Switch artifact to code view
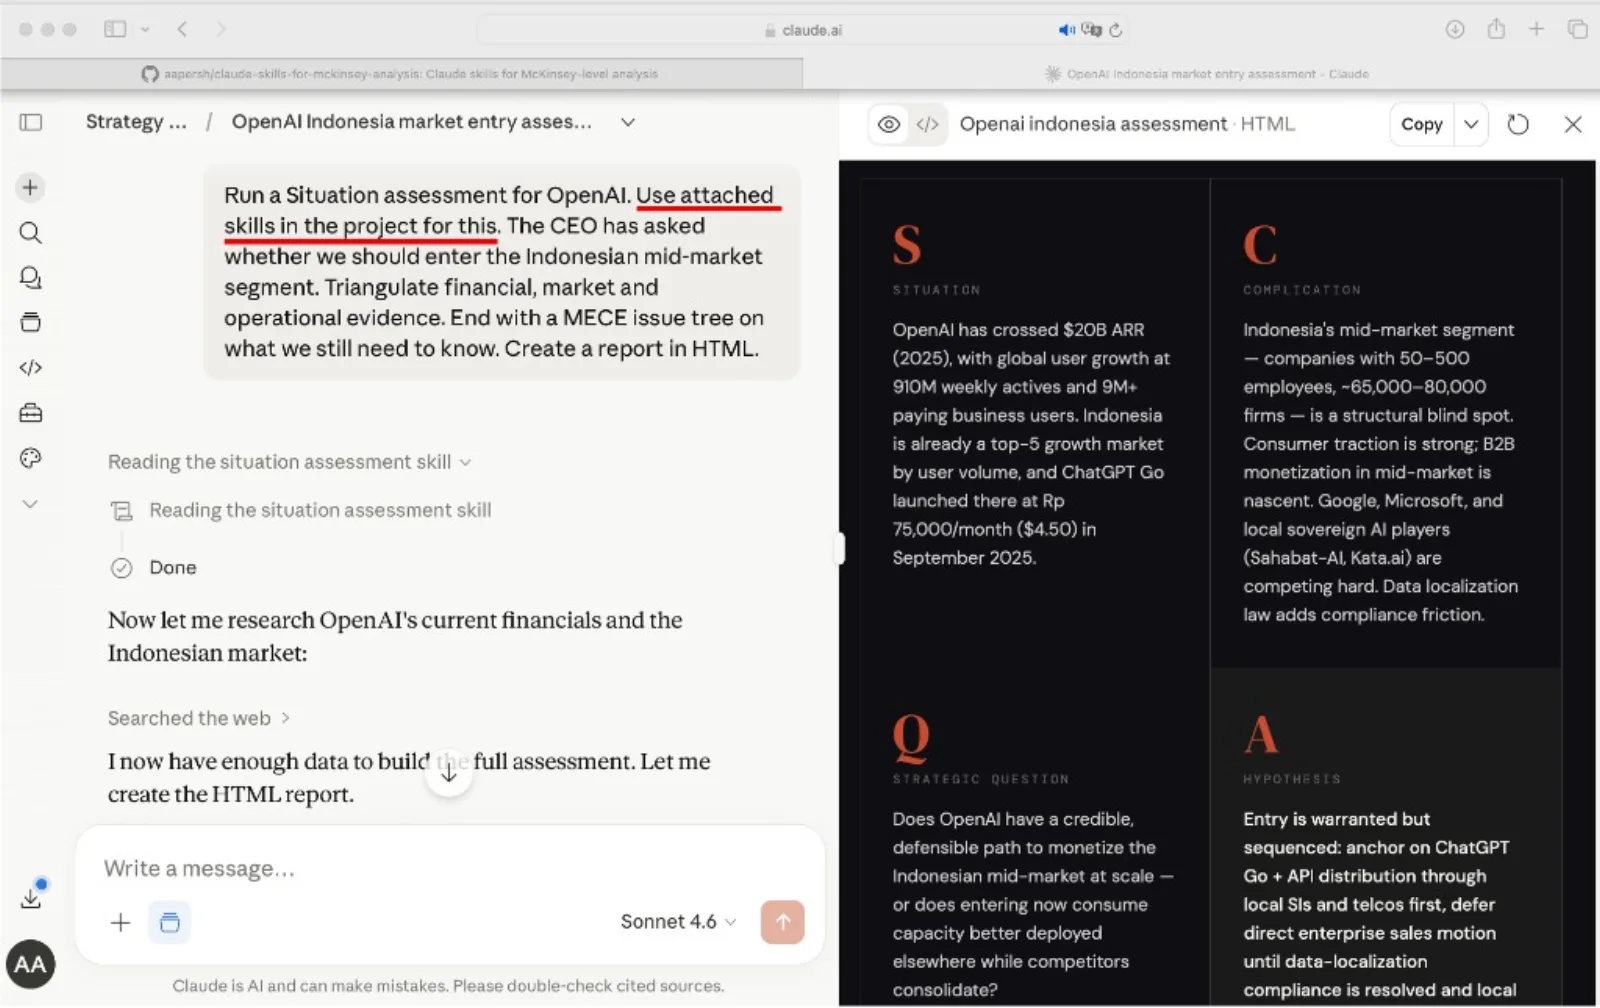1600x1008 pixels. pos(927,124)
